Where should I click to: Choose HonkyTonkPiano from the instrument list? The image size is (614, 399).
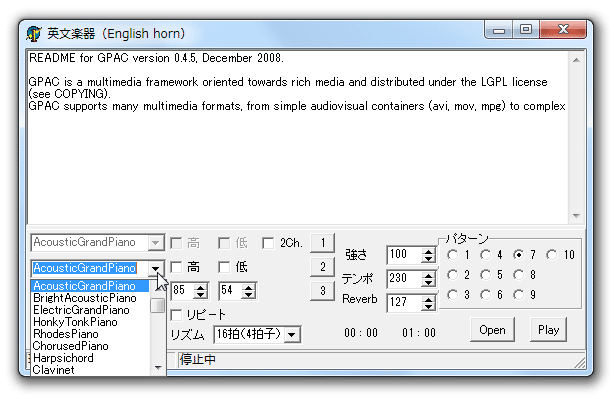90,322
